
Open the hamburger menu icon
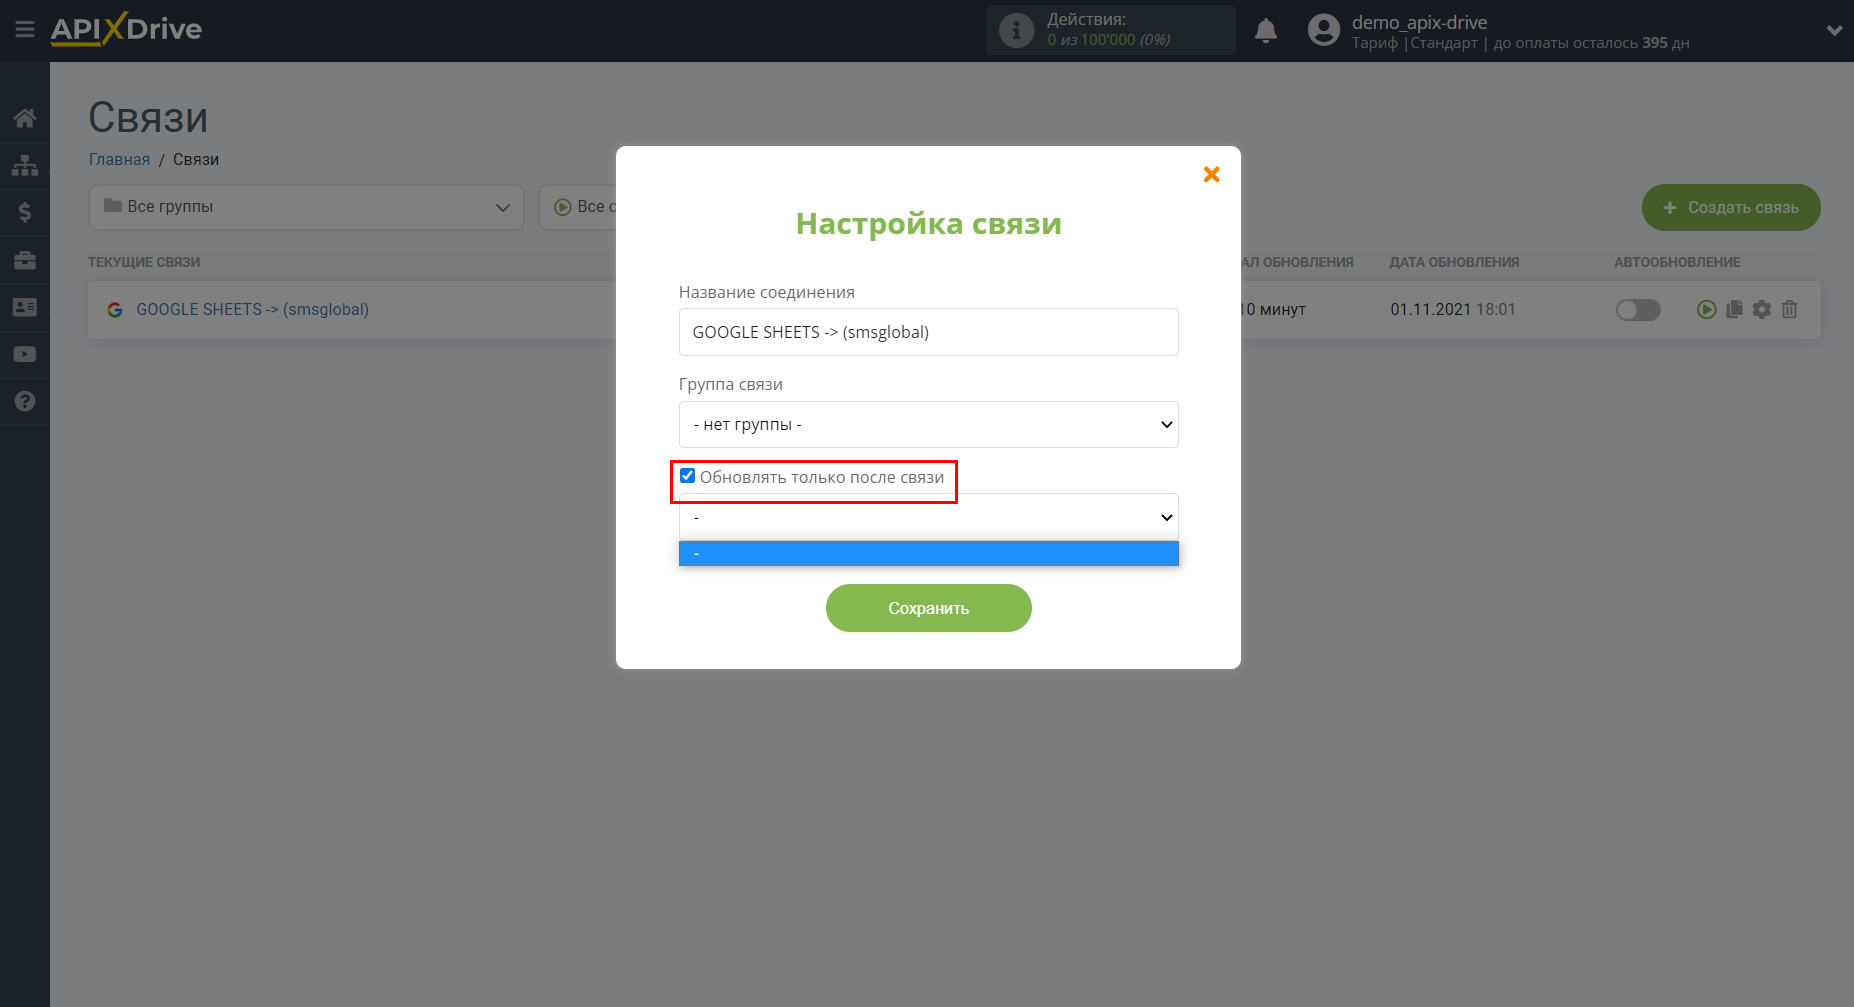(24, 30)
